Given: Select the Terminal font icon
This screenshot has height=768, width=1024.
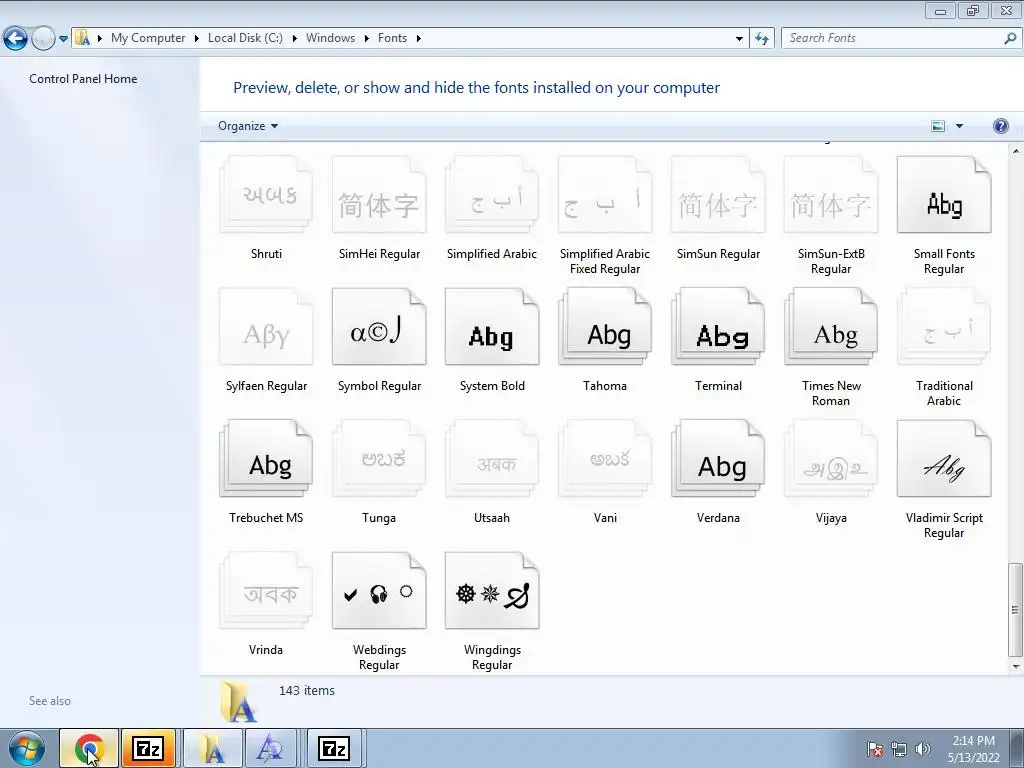Looking at the screenshot, I should 718,326.
